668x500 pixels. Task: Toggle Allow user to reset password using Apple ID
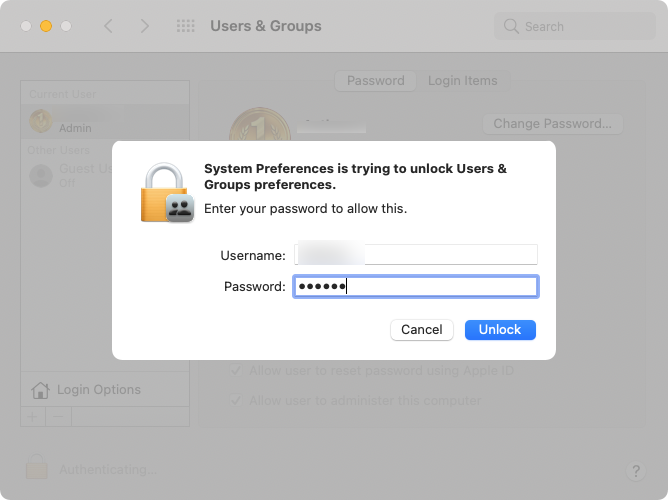point(236,370)
